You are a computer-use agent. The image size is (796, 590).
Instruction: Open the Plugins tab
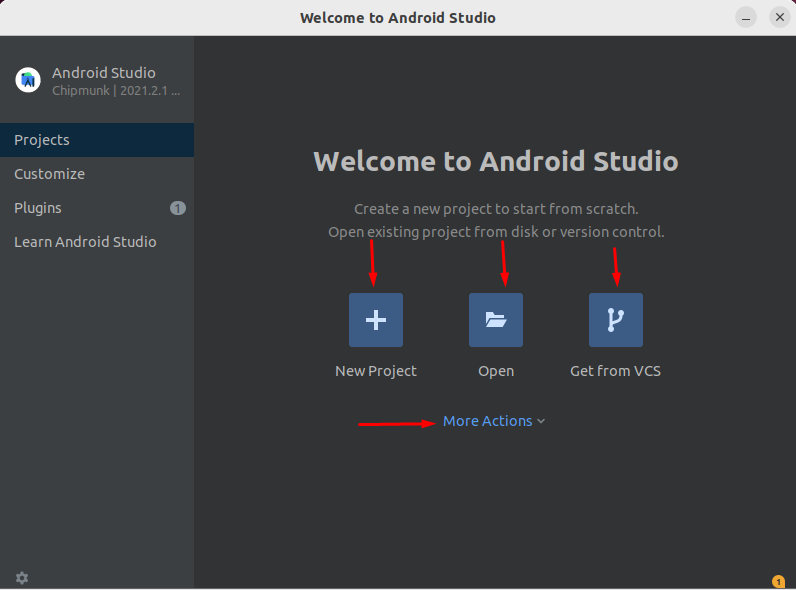pyautogui.click(x=97, y=208)
